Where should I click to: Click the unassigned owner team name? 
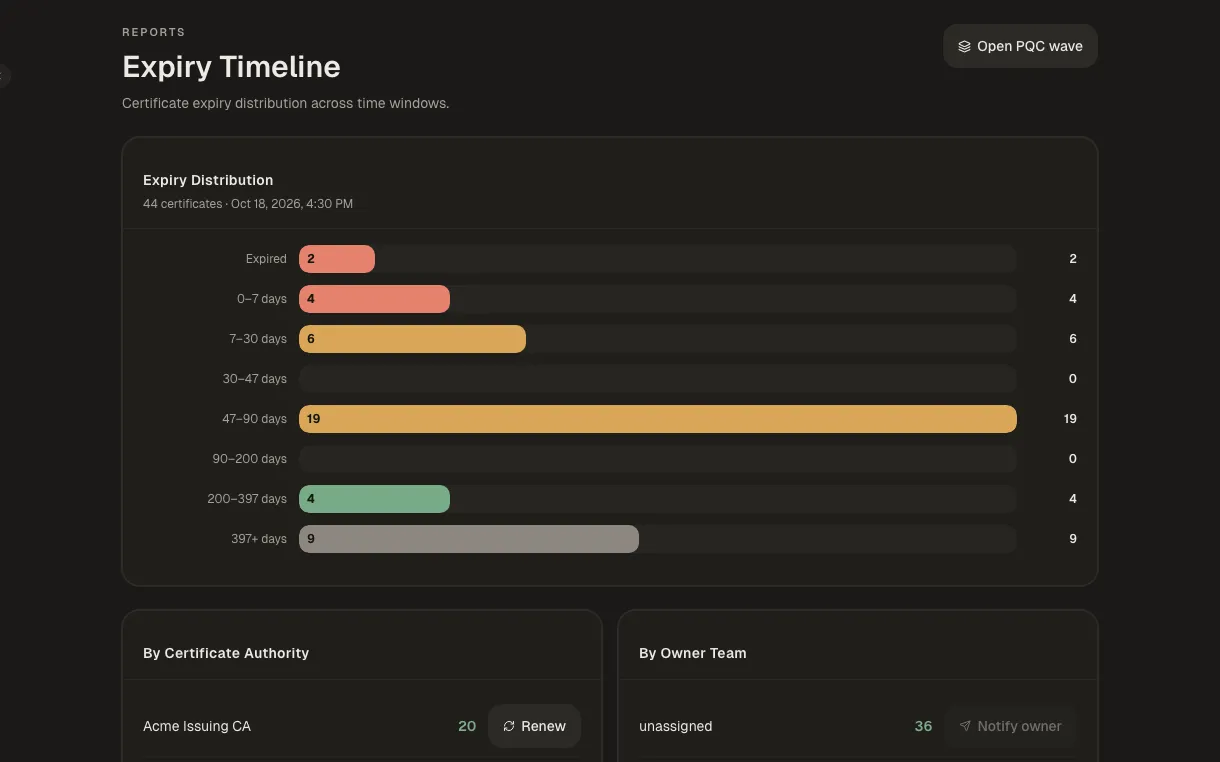pyautogui.click(x=676, y=726)
